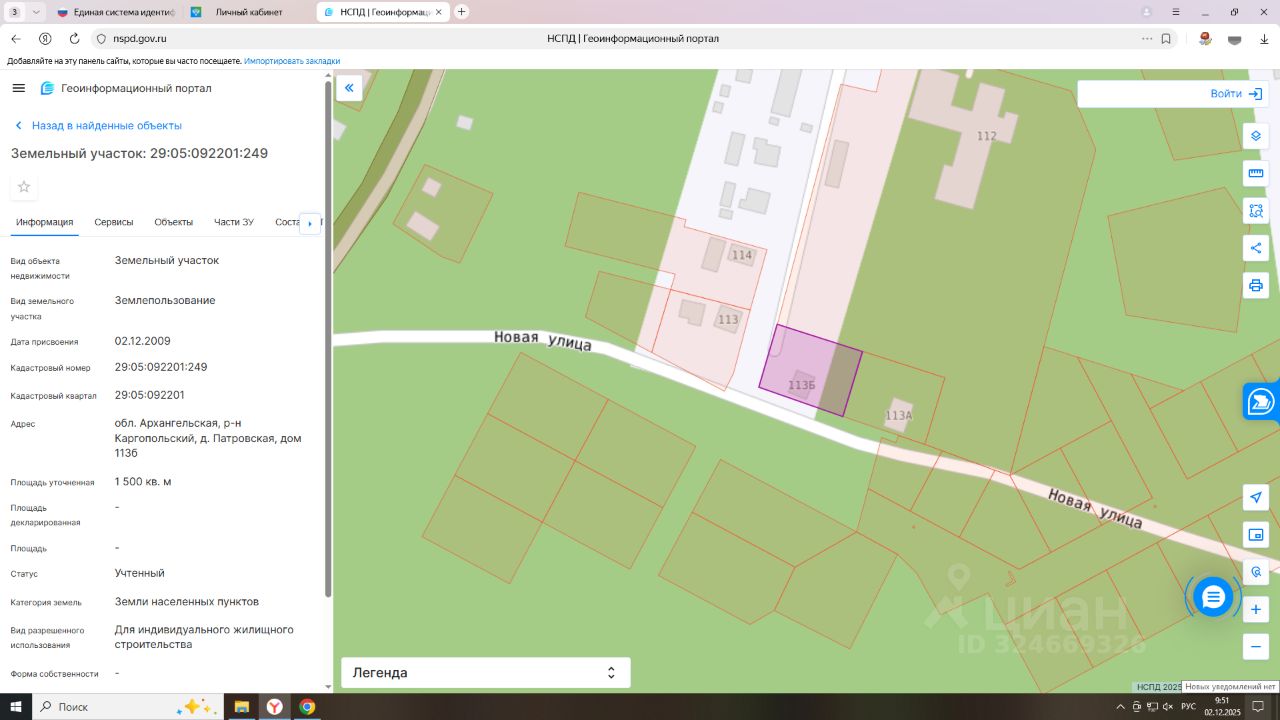Image resolution: width=1280 pixels, height=720 pixels.
Task: Open page actions three dots menu
Action: [1147, 38]
